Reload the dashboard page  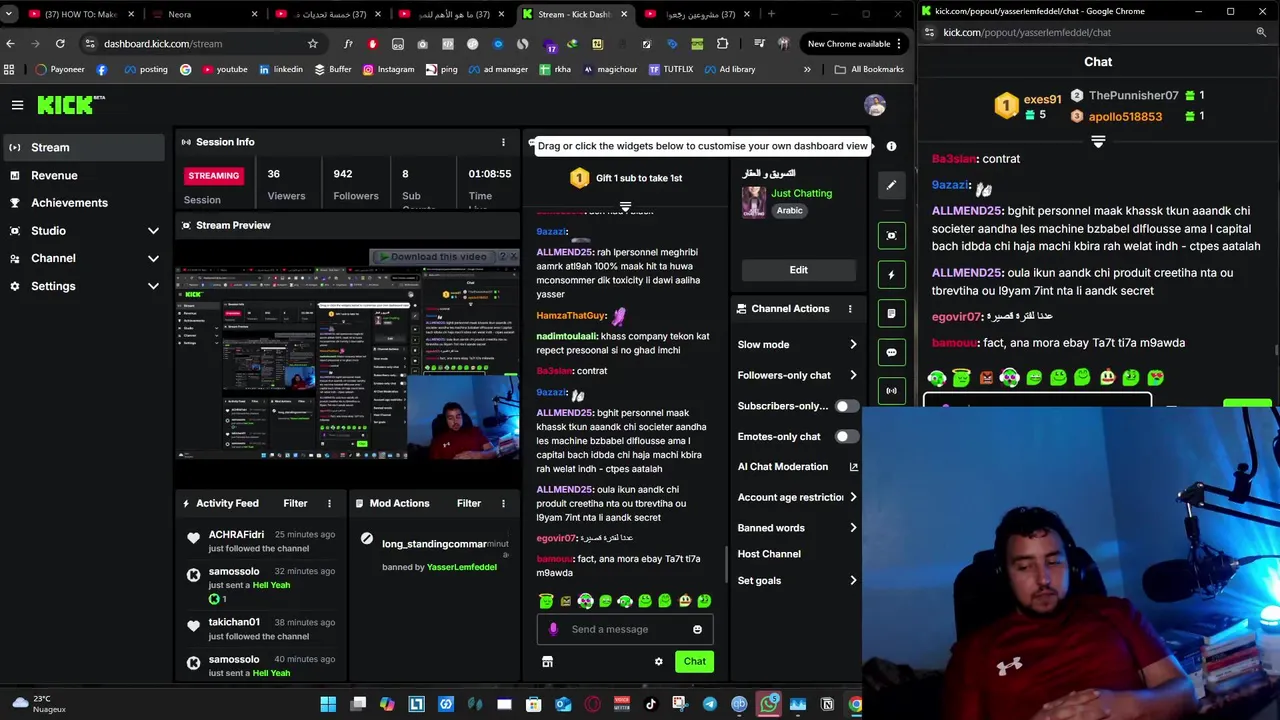pos(60,44)
